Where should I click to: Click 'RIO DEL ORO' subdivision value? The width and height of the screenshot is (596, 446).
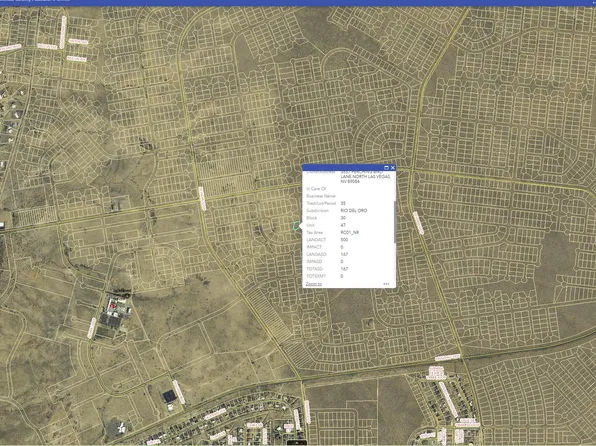tap(354, 211)
